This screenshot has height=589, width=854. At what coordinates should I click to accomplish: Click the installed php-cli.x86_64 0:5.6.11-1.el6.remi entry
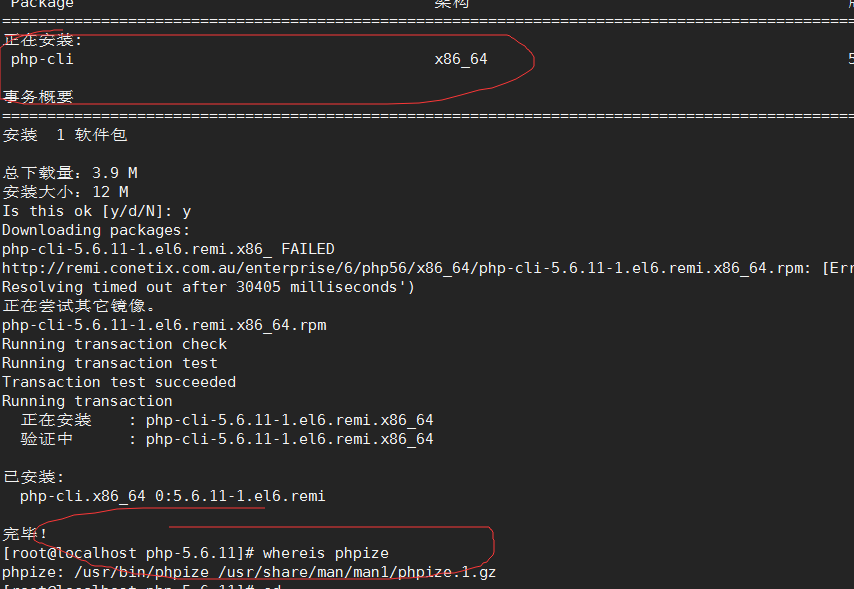(173, 496)
